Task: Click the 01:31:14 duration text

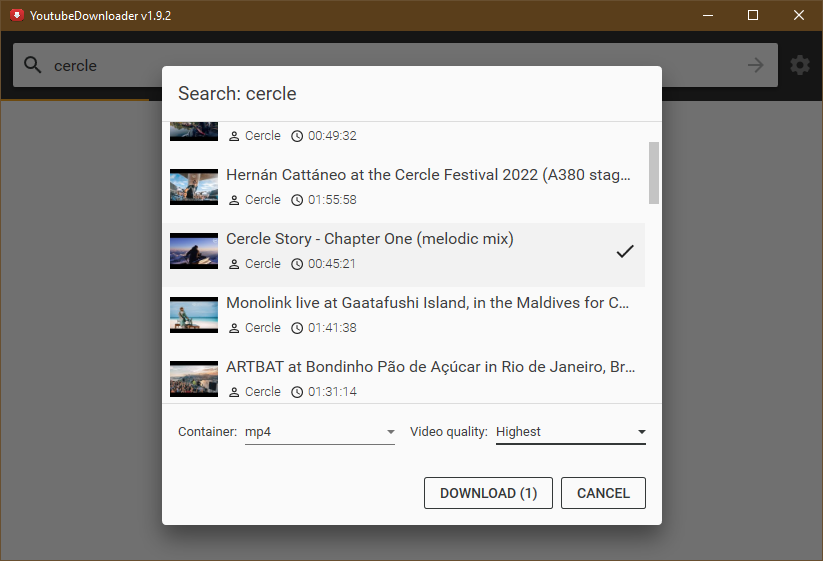Action: pos(332,392)
